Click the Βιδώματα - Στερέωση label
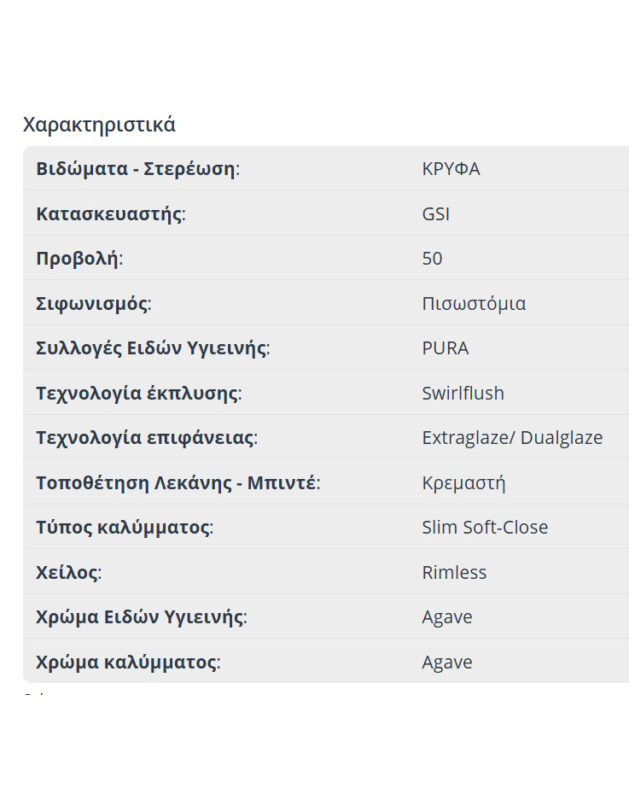 137,169
